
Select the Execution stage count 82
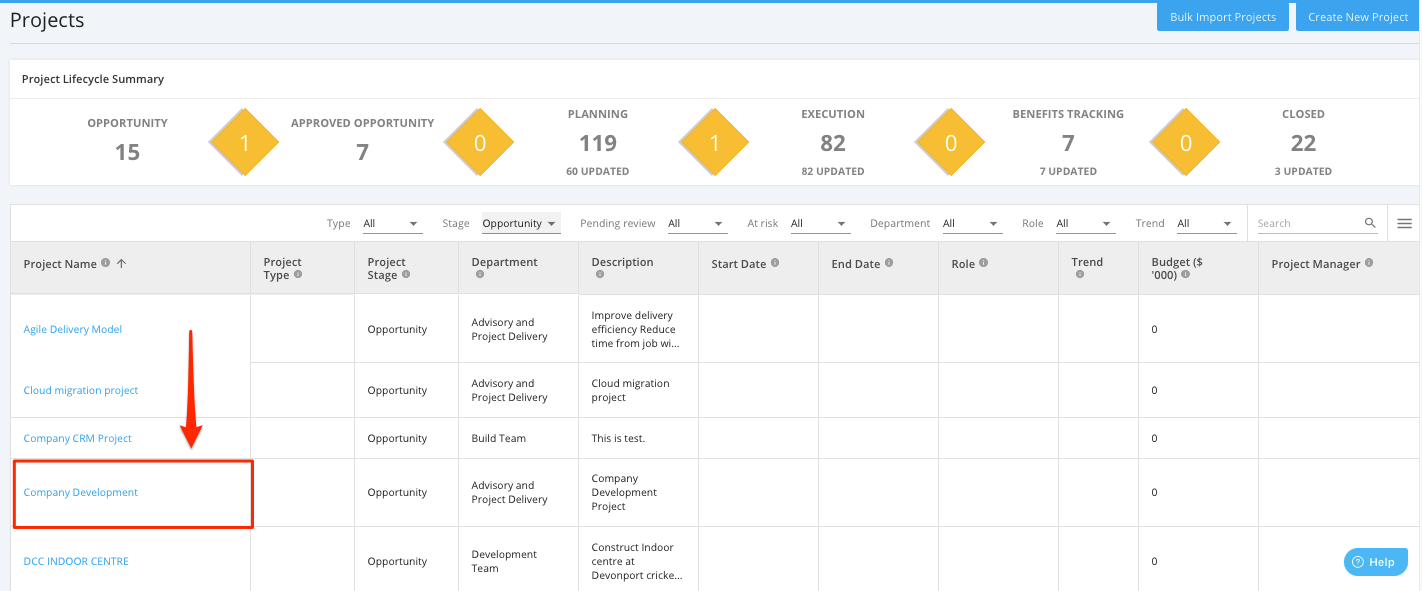point(833,143)
